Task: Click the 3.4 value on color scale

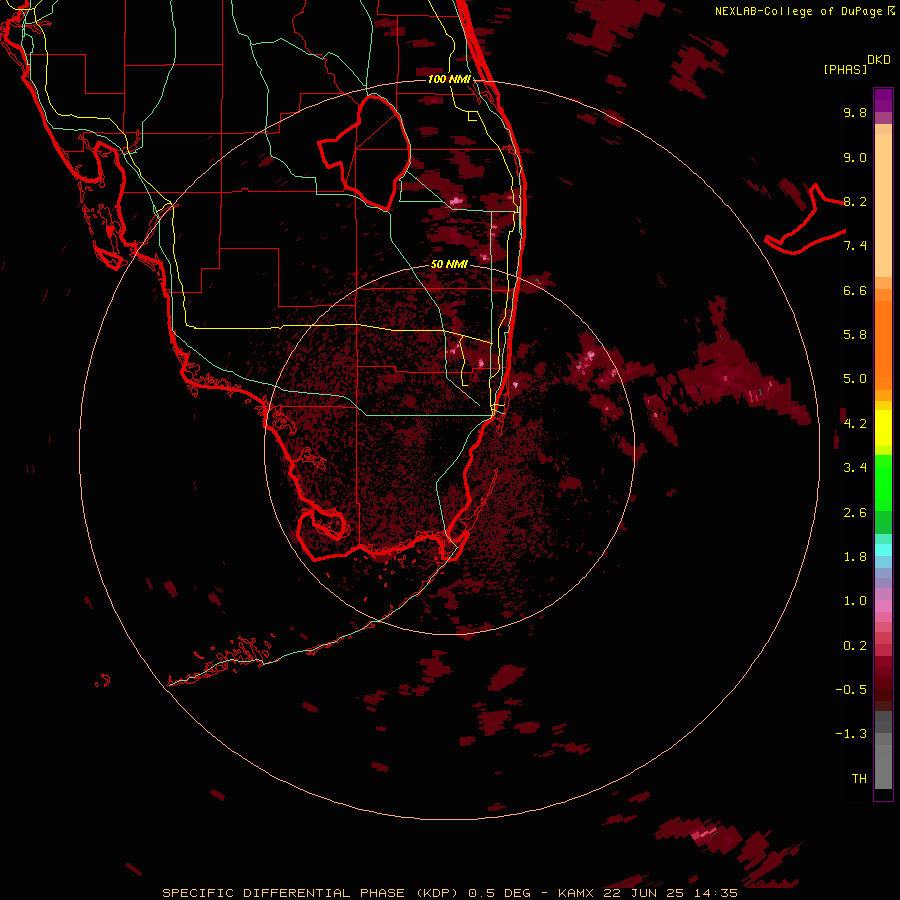Action: pos(855,468)
